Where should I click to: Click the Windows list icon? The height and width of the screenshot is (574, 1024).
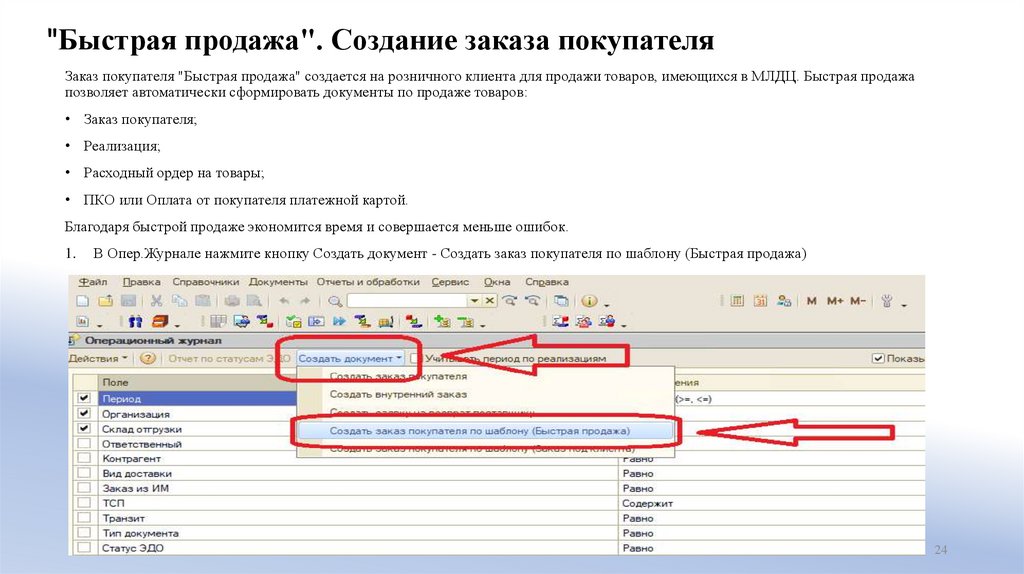tap(560, 301)
